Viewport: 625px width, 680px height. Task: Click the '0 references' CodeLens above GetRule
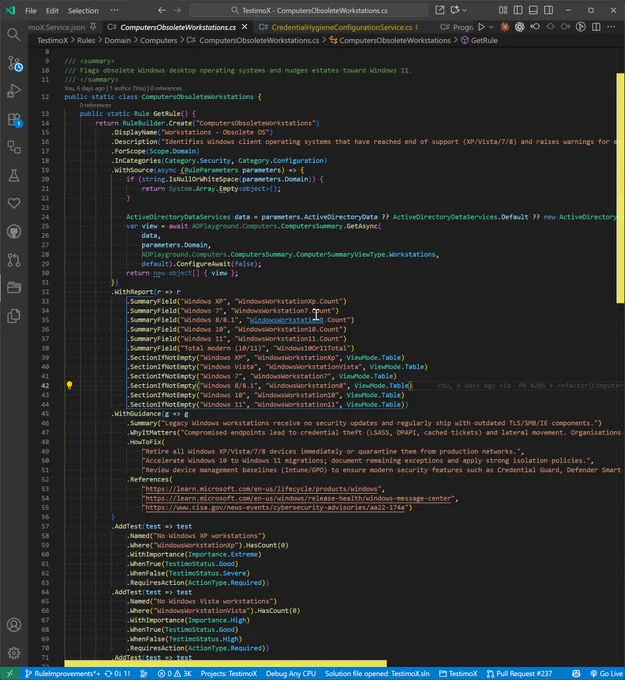95,105
